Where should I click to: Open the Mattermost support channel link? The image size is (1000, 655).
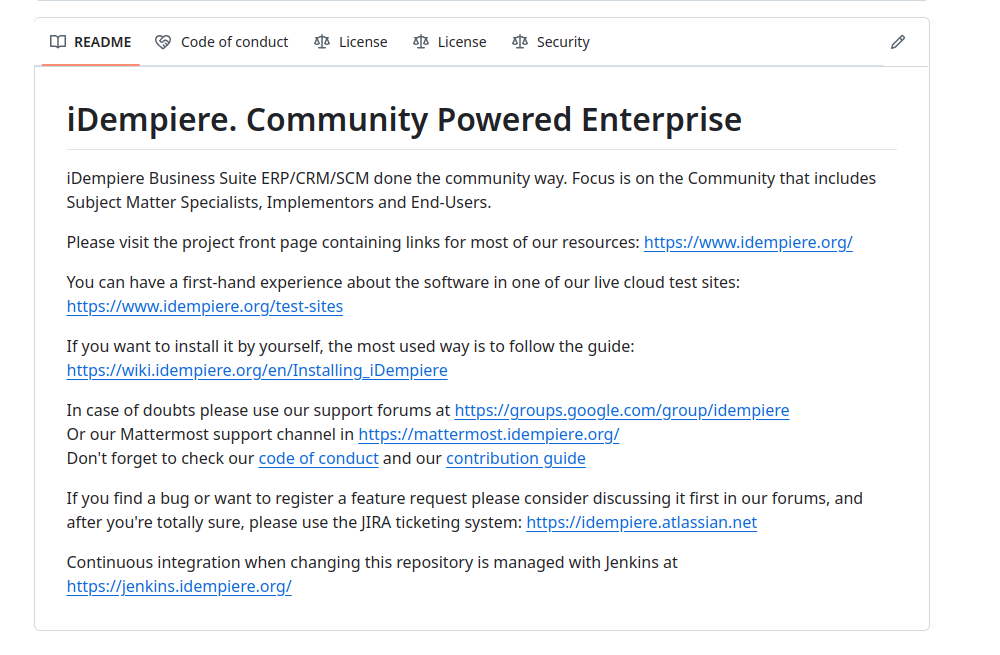pyautogui.click(x=488, y=434)
